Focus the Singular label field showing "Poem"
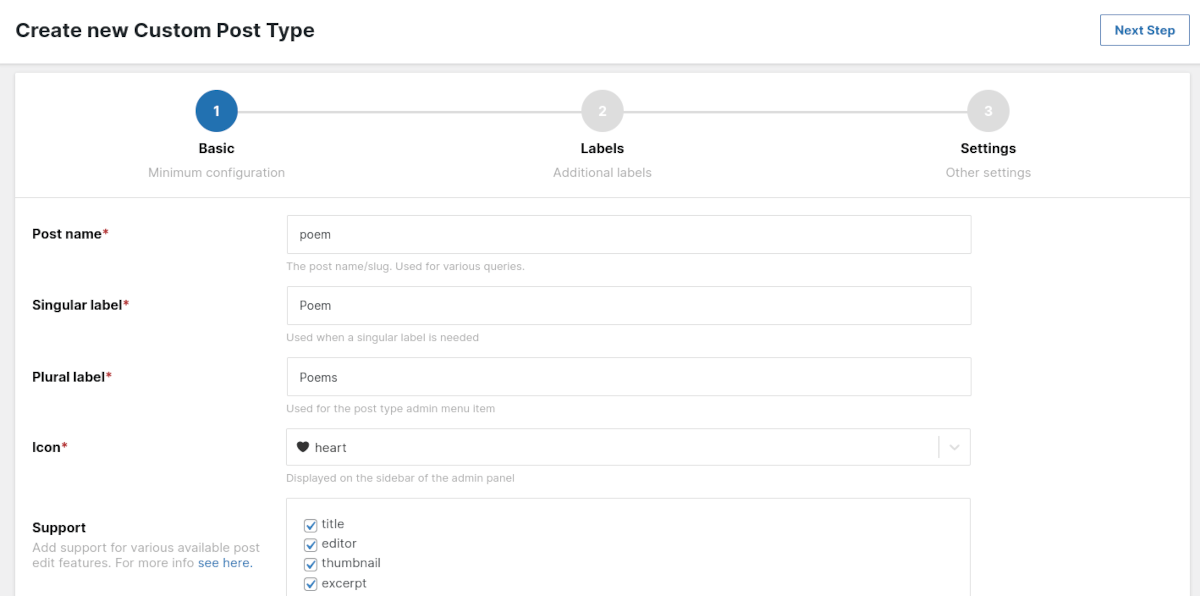The width and height of the screenshot is (1200, 596). pos(628,305)
